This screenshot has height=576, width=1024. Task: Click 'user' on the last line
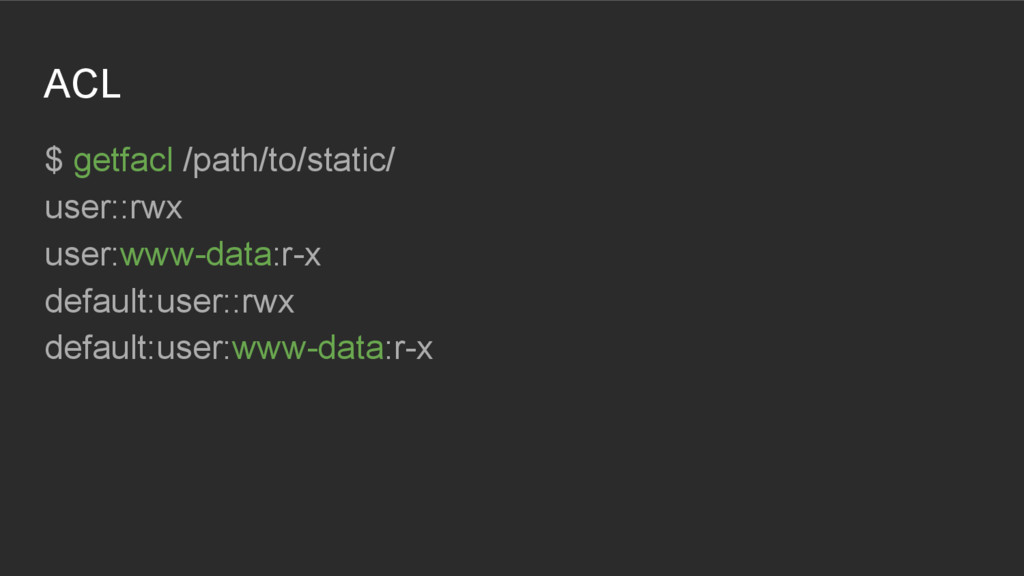pos(189,349)
